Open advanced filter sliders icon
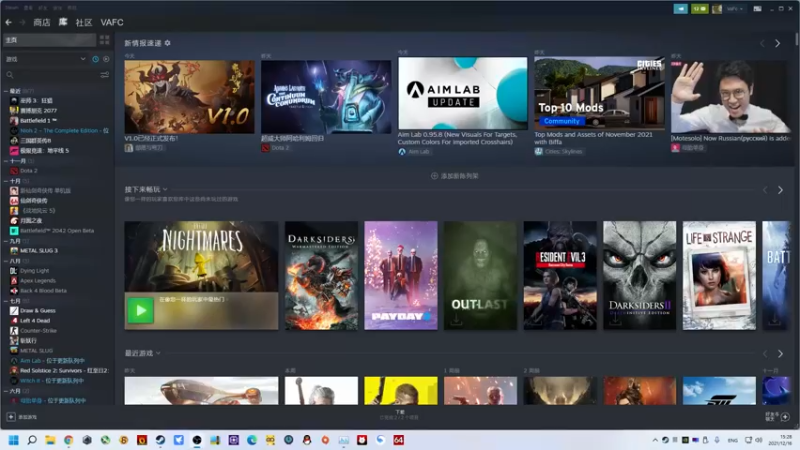 coord(105,75)
